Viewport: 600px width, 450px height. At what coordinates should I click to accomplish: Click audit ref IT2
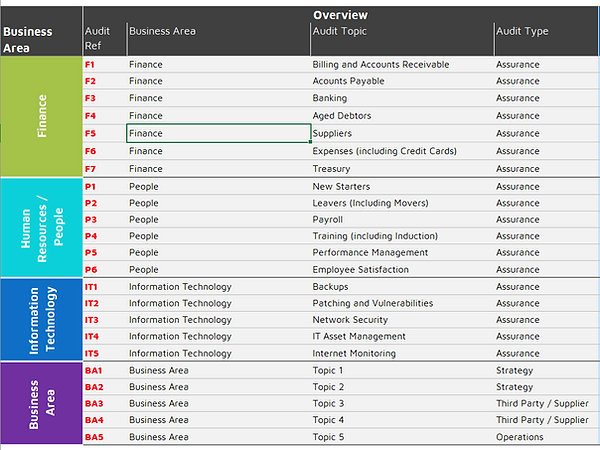(104, 303)
